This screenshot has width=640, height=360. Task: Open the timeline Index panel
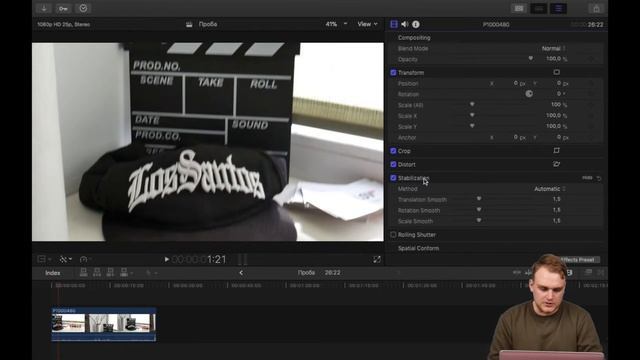pos(53,273)
